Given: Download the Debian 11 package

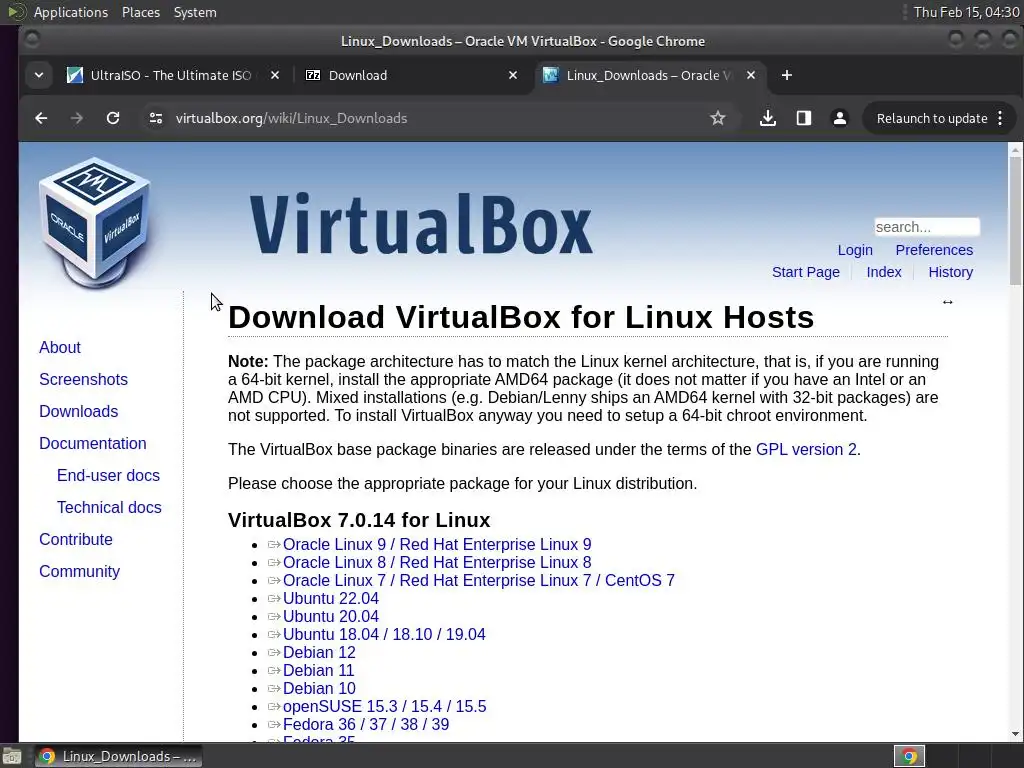Looking at the screenshot, I should [318, 670].
